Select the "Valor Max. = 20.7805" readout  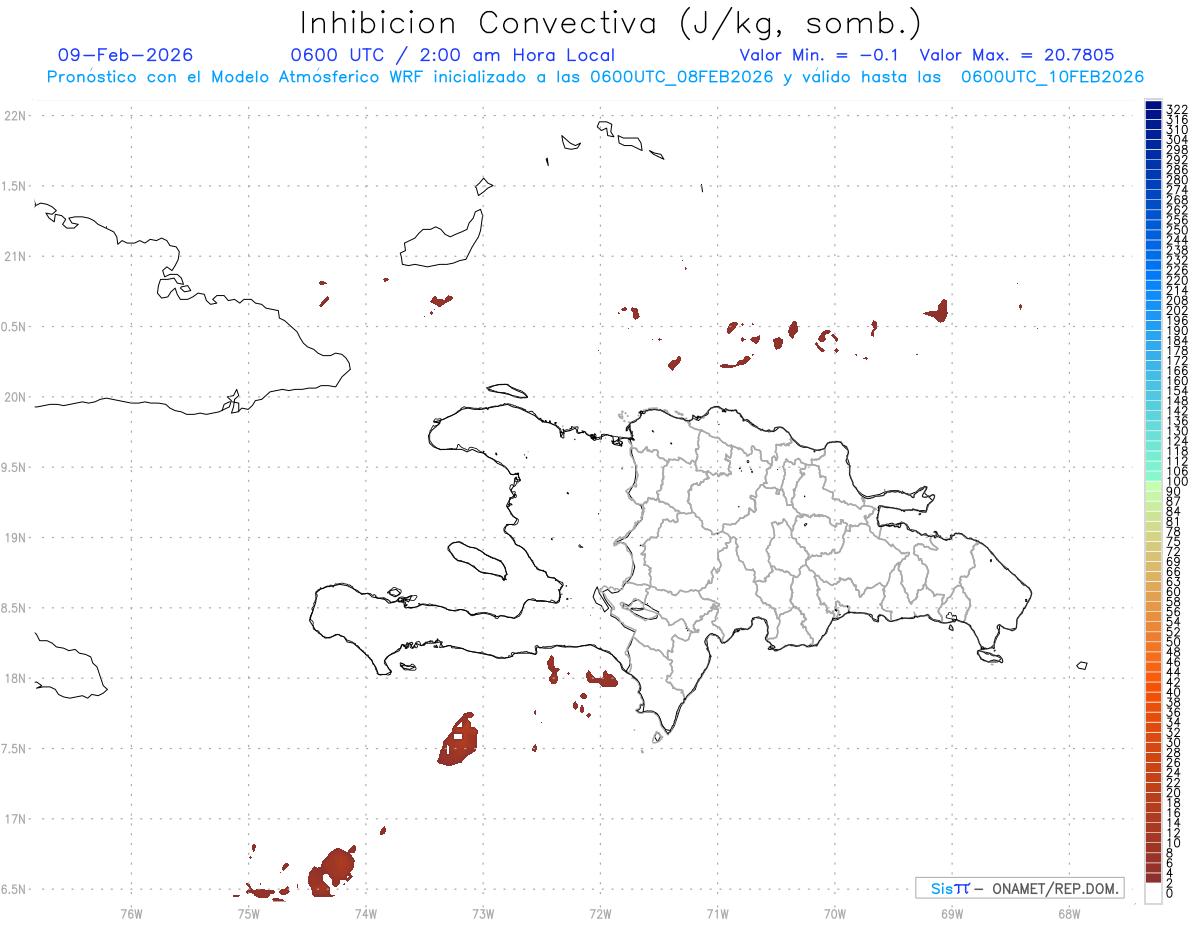(x=1017, y=55)
